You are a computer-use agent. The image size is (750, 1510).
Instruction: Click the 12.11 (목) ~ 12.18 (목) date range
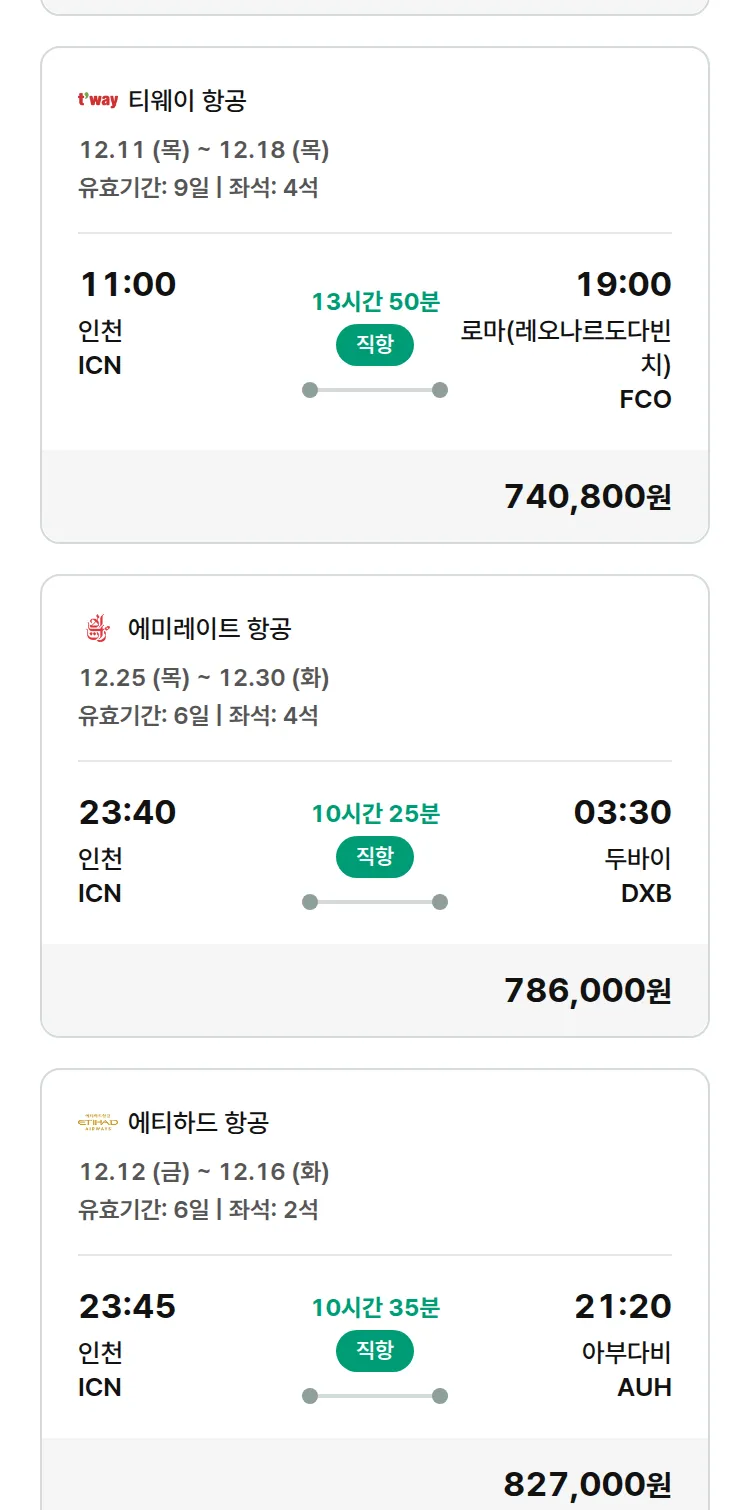click(x=204, y=150)
